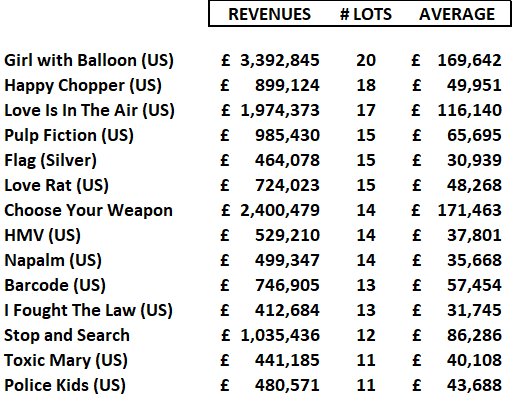Click the Toxic Mary (US) label
The height and width of the screenshot is (398, 513).
coord(66,361)
